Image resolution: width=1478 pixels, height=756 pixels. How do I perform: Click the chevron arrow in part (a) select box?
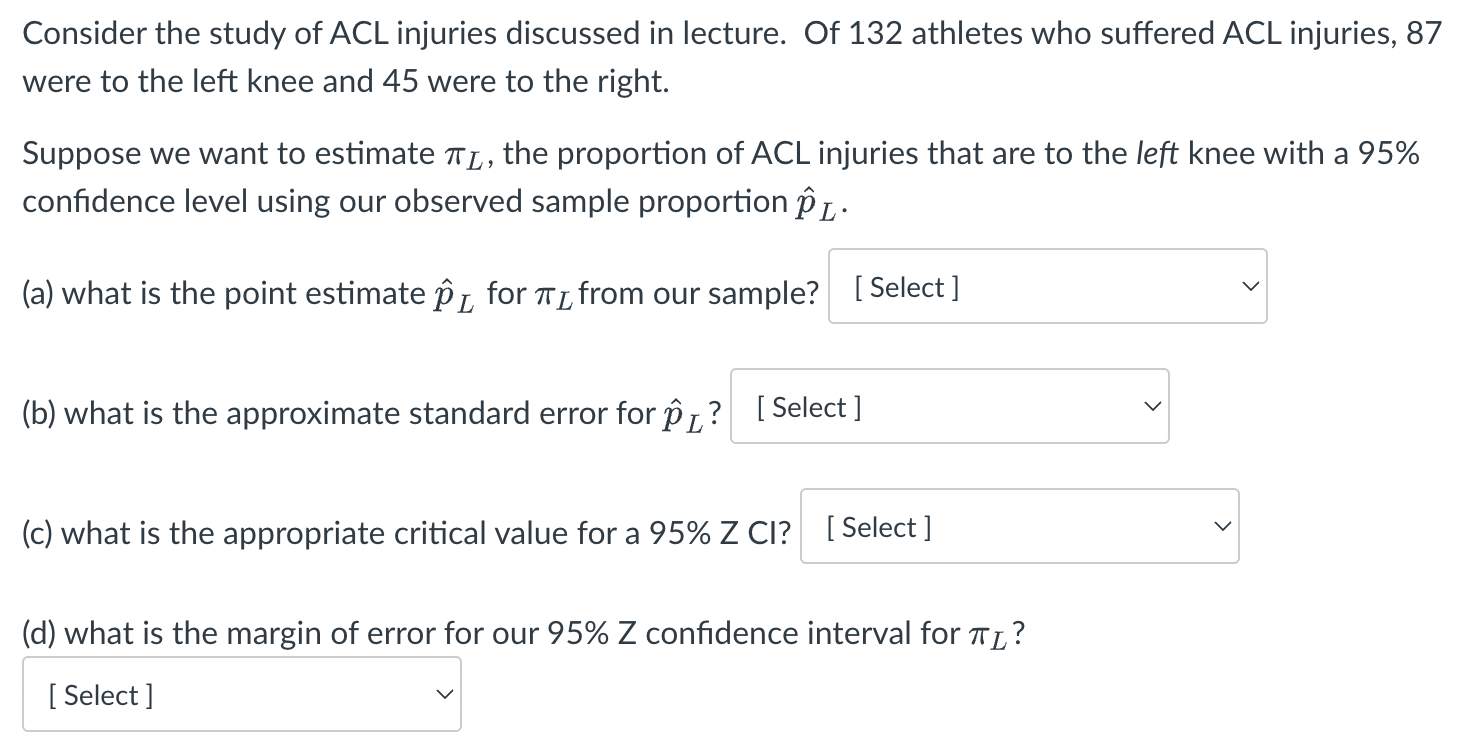coord(1246,287)
